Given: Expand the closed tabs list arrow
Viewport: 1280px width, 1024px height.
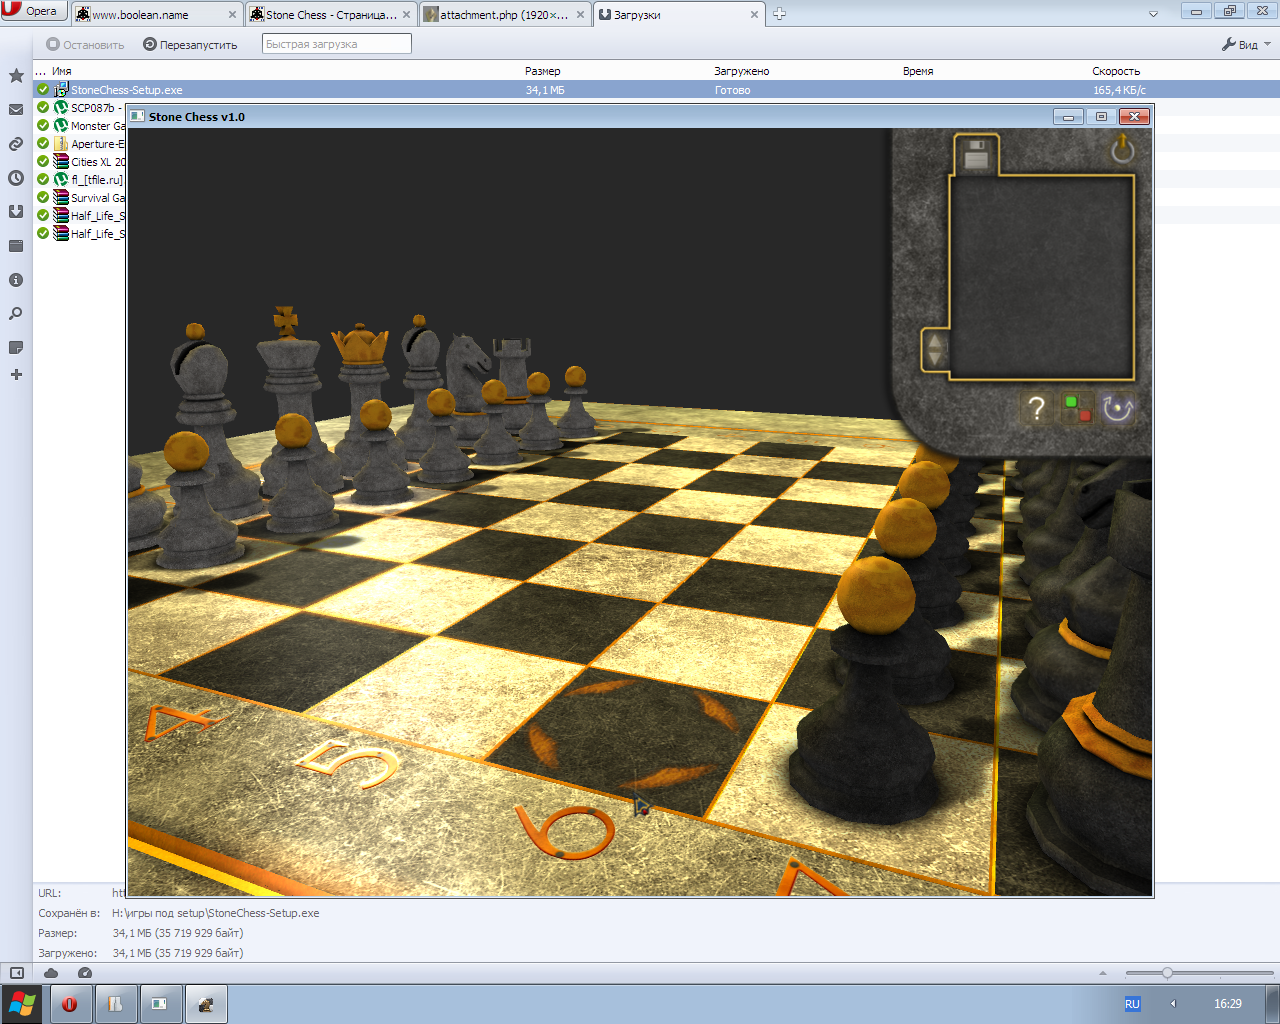Looking at the screenshot, I should pyautogui.click(x=1153, y=14).
